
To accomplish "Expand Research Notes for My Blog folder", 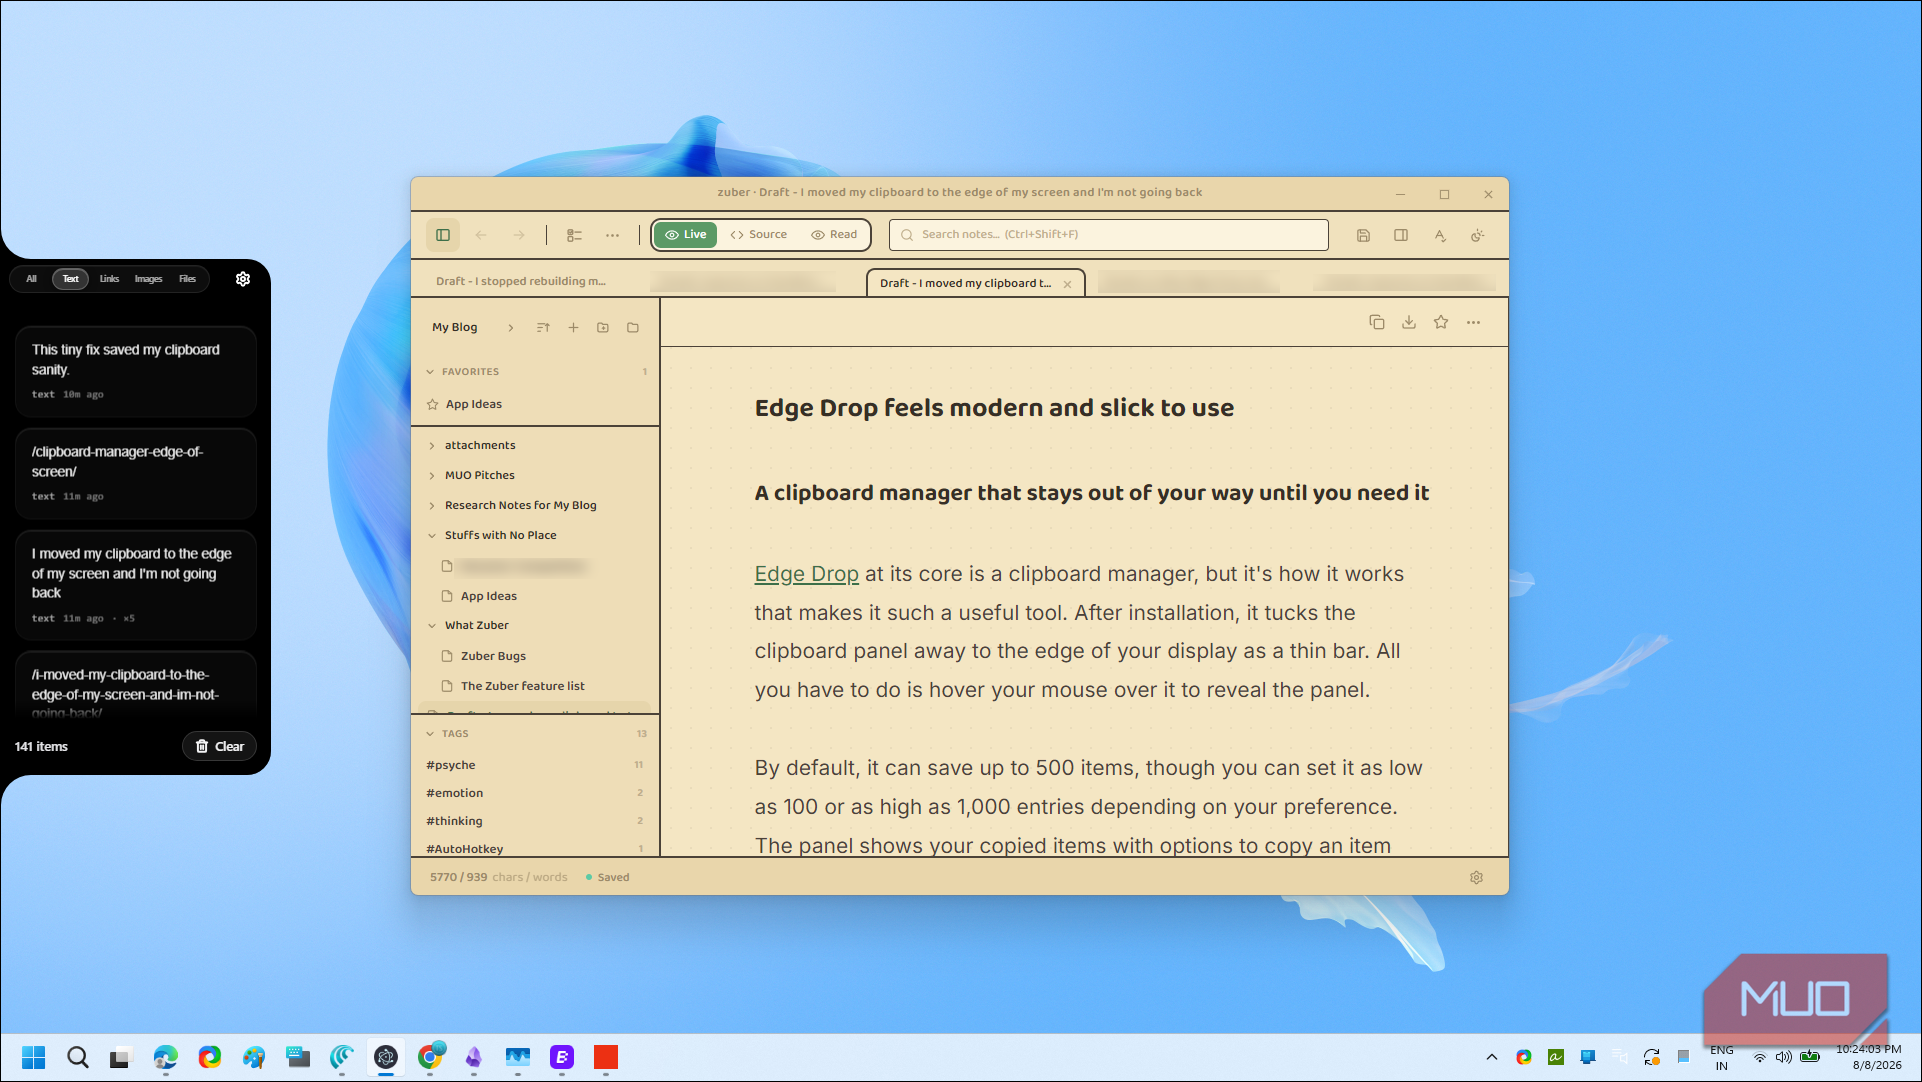I will pyautogui.click(x=432, y=506).
